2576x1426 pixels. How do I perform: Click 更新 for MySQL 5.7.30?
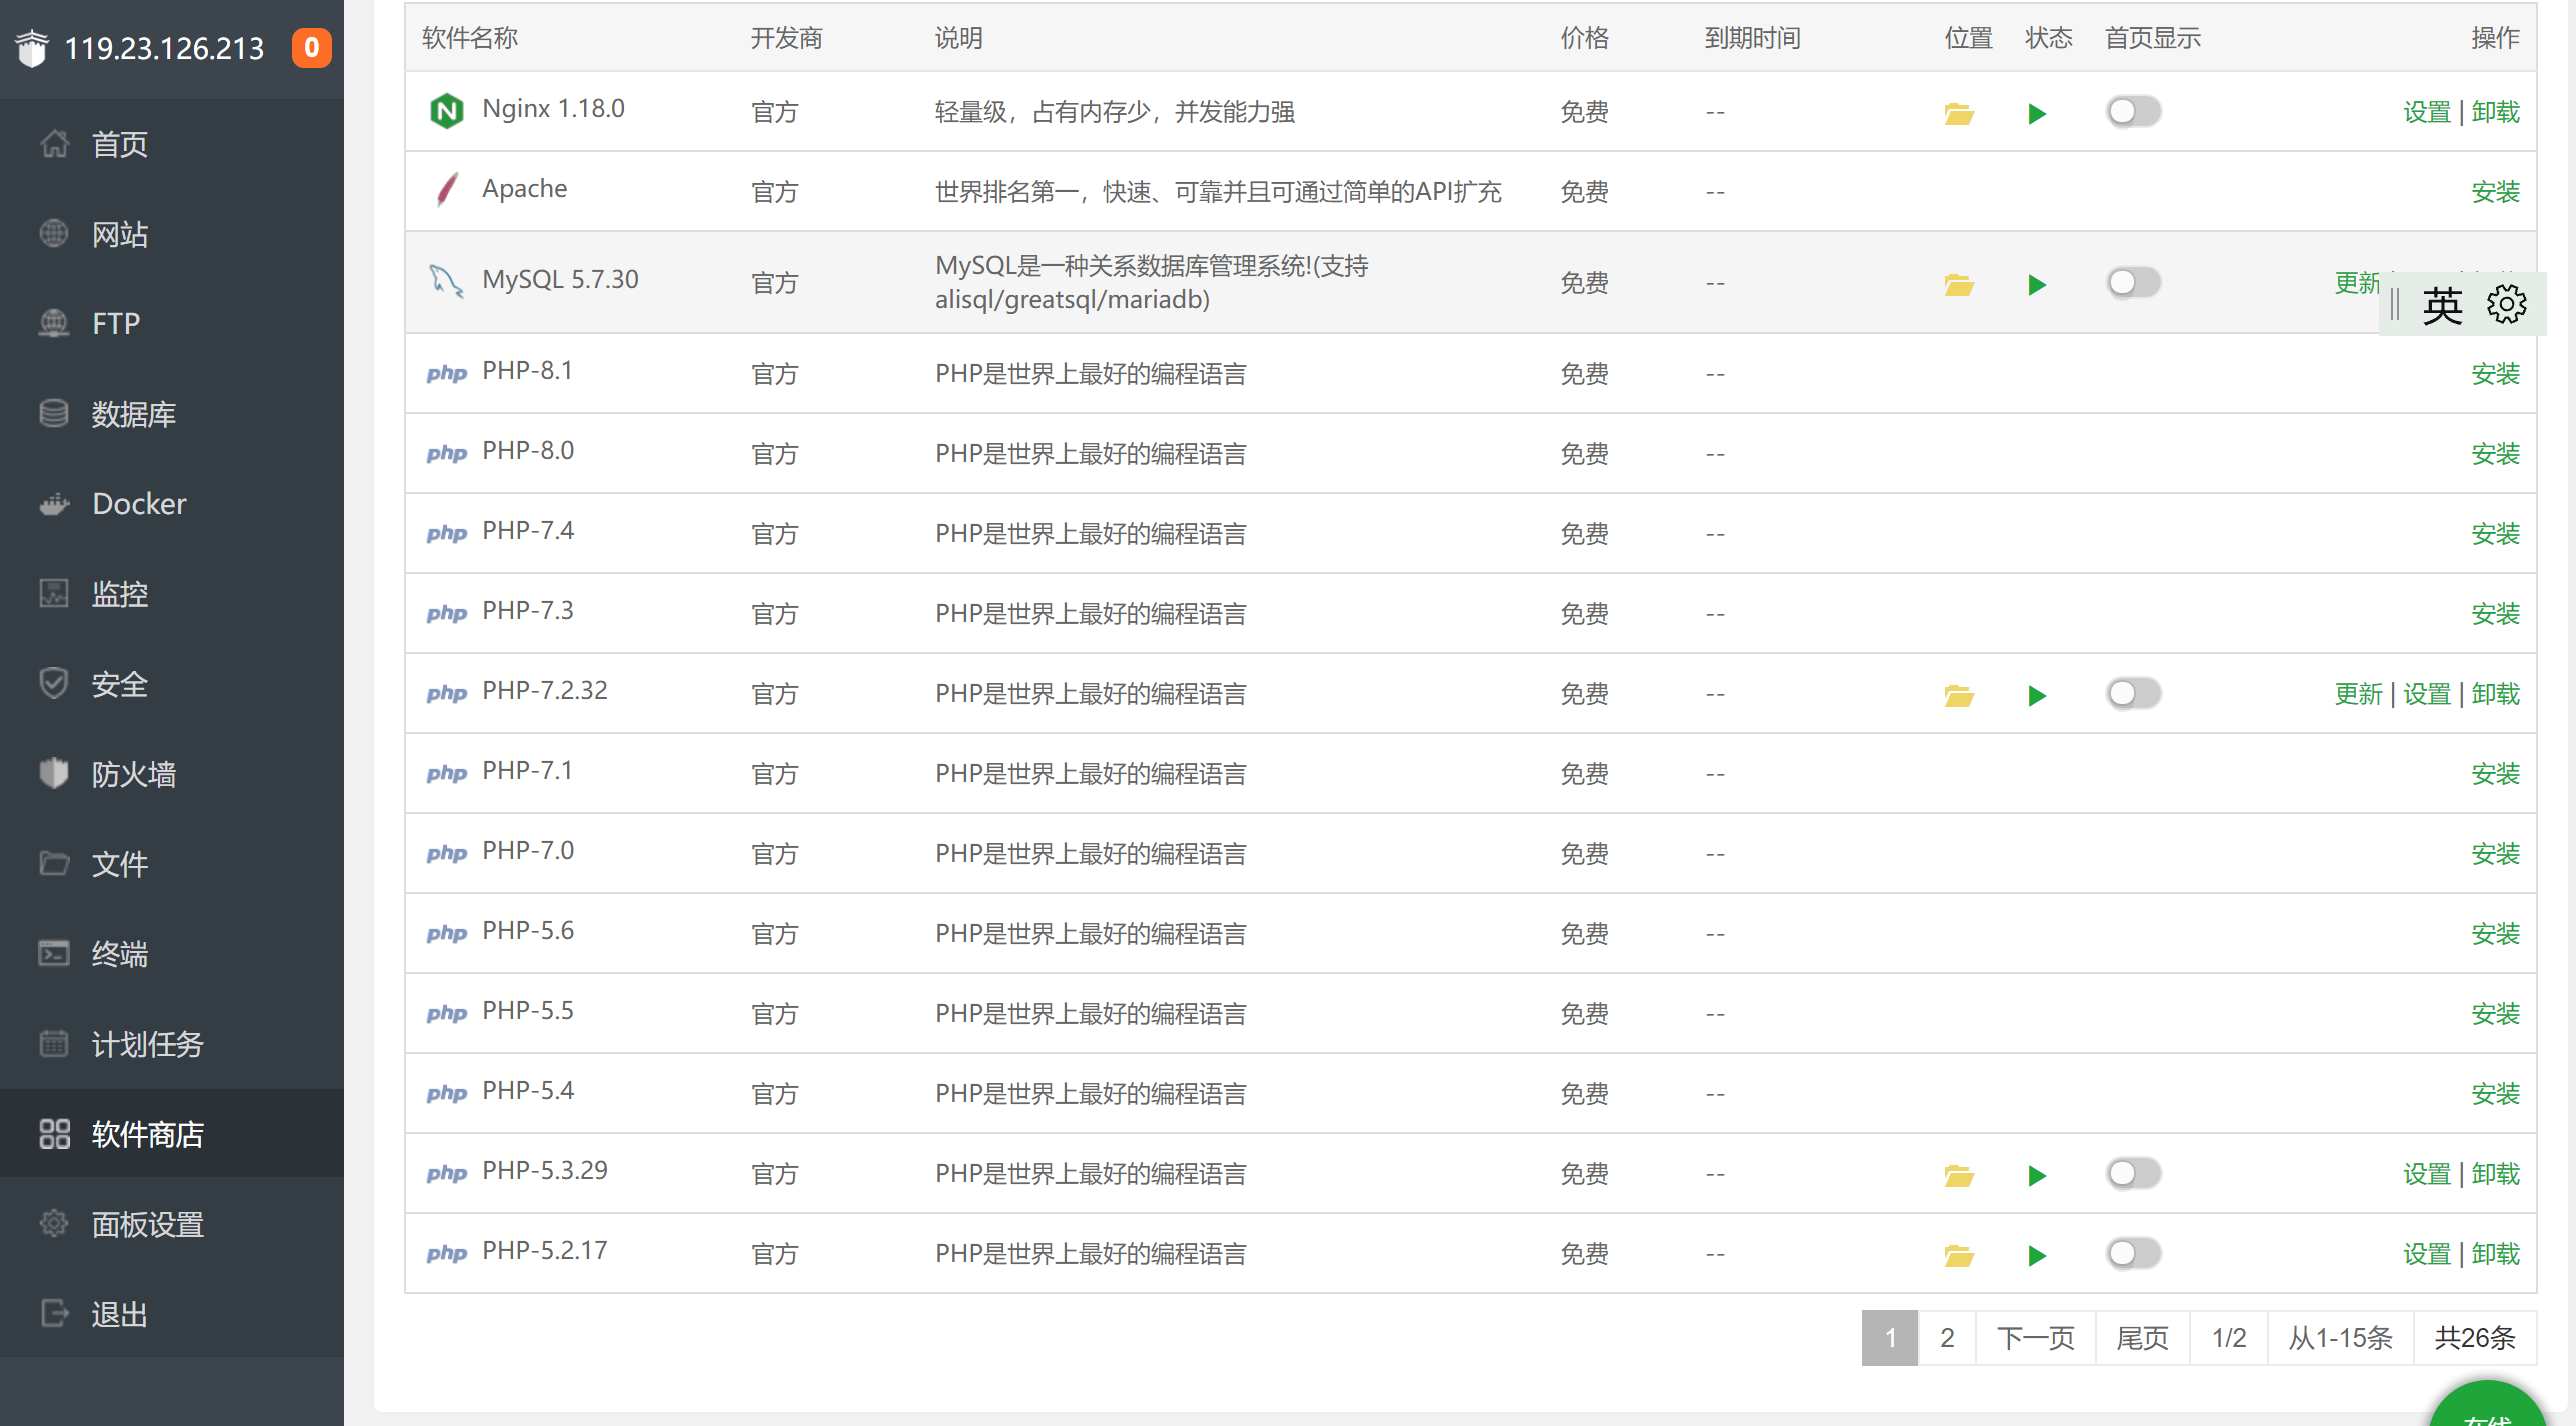tap(2357, 283)
